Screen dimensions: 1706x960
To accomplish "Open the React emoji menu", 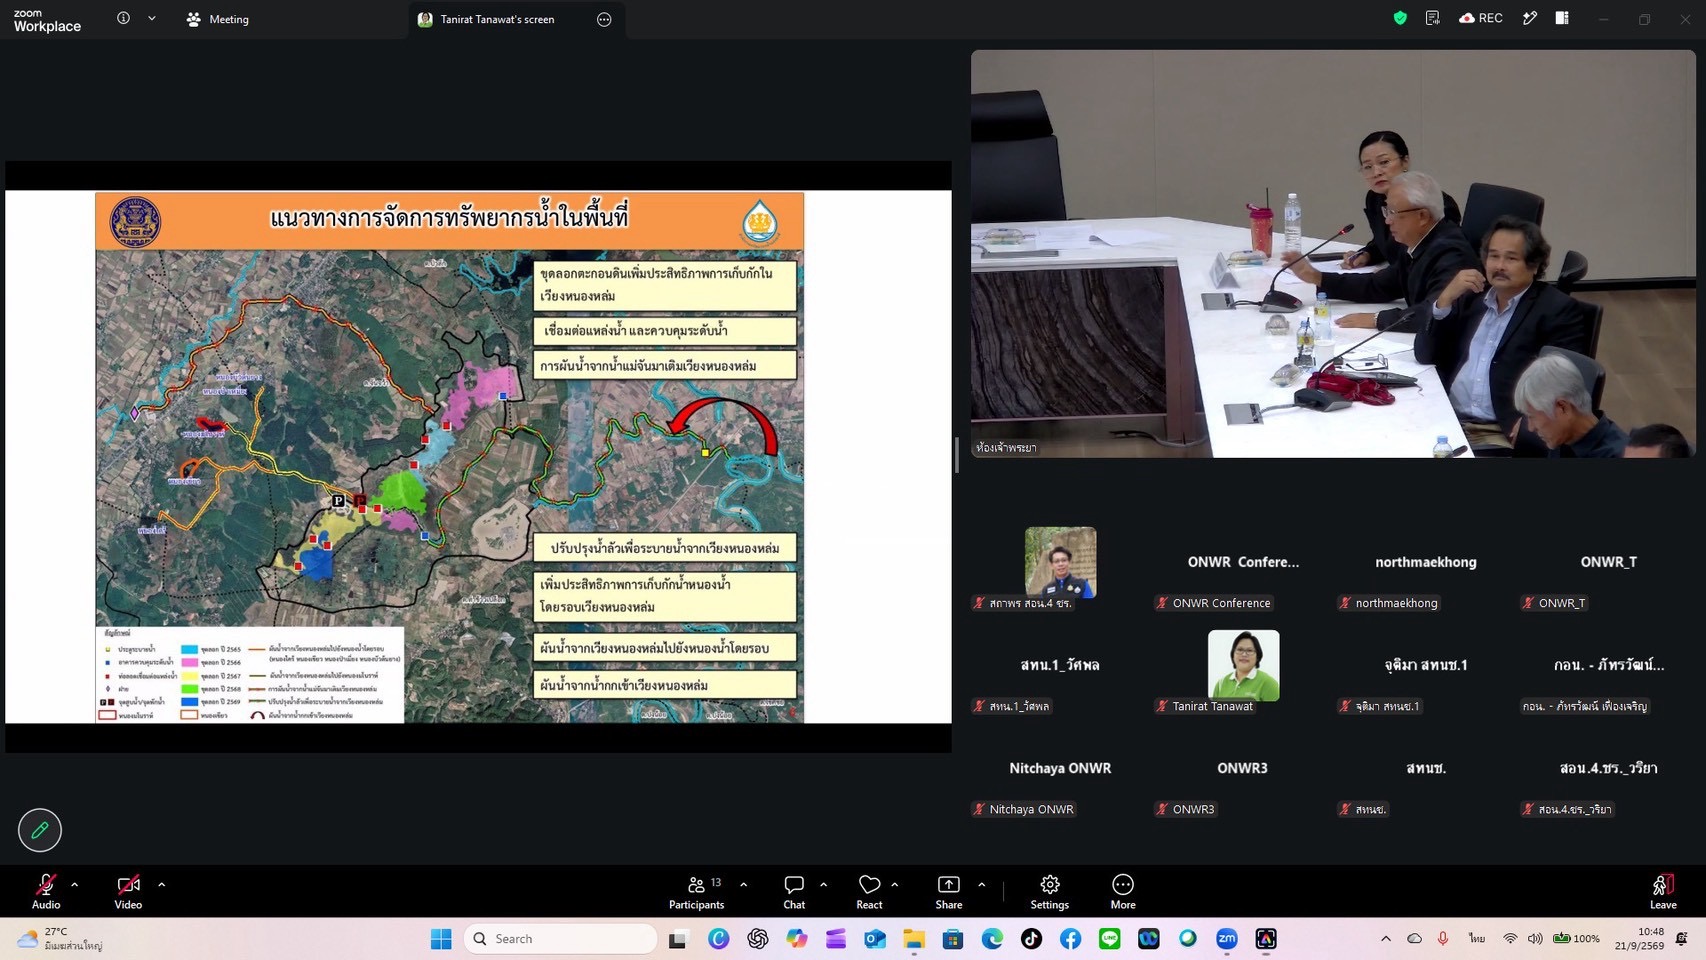I will 869,892.
